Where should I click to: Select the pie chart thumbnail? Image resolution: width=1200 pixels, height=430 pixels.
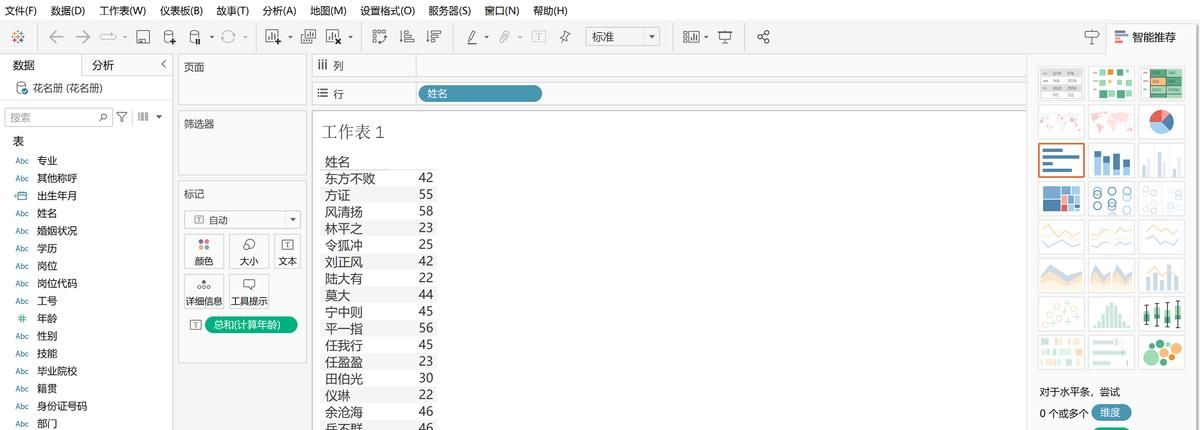tap(1161, 122)
